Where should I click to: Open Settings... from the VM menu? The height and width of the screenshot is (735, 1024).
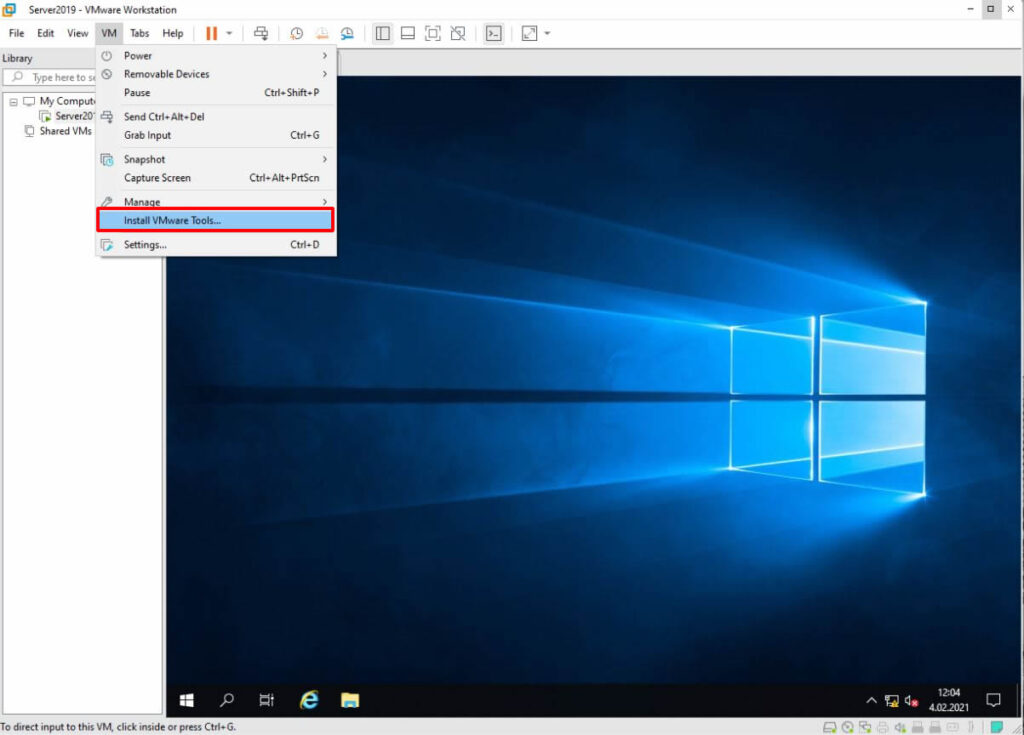216,244
